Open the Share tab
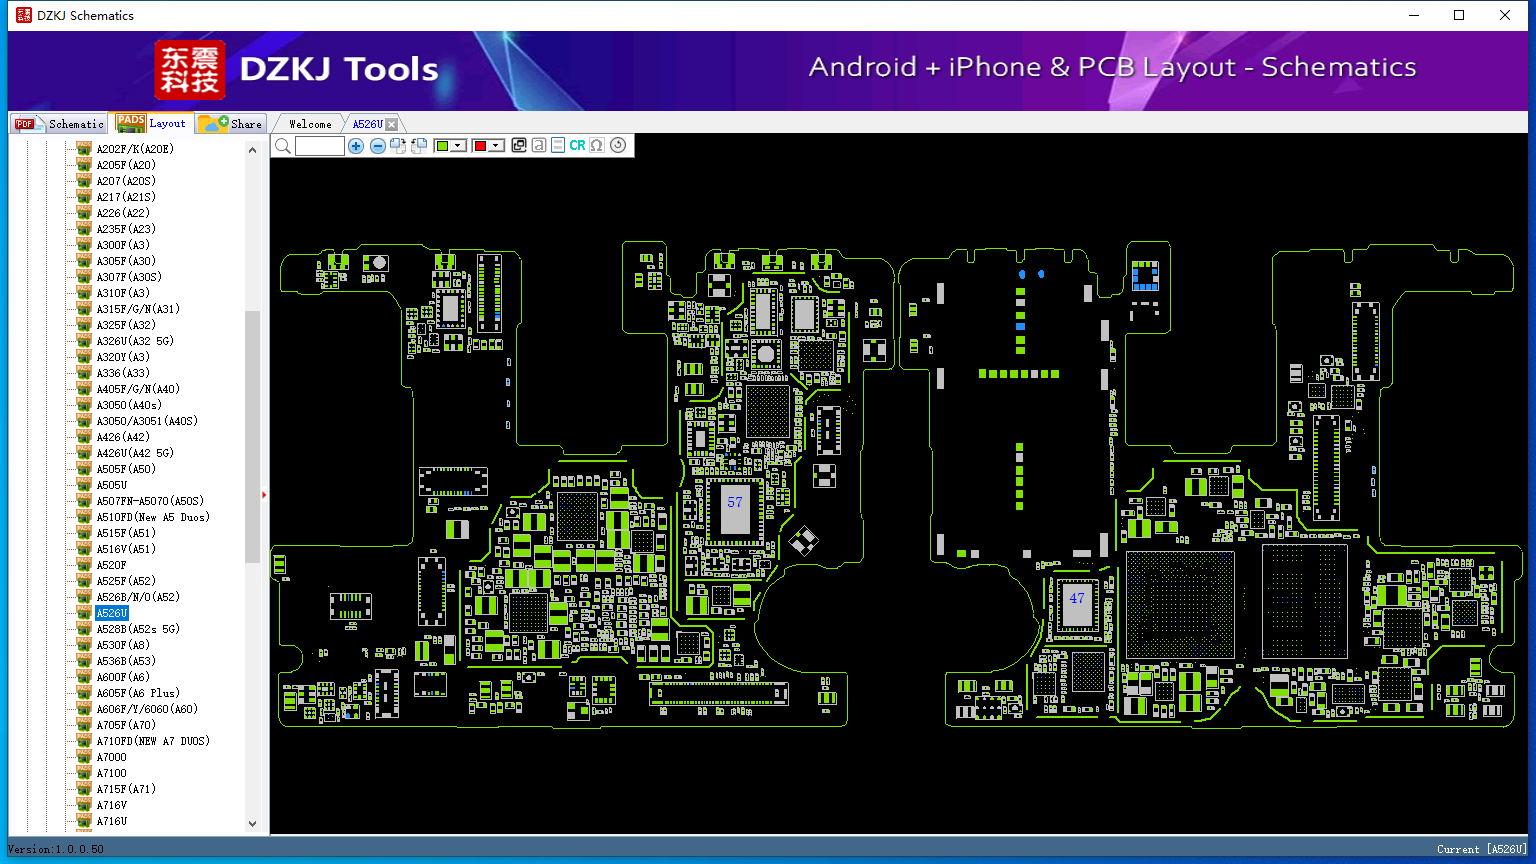This screenshot has height=864, width=1536. (x=230, y=124)
